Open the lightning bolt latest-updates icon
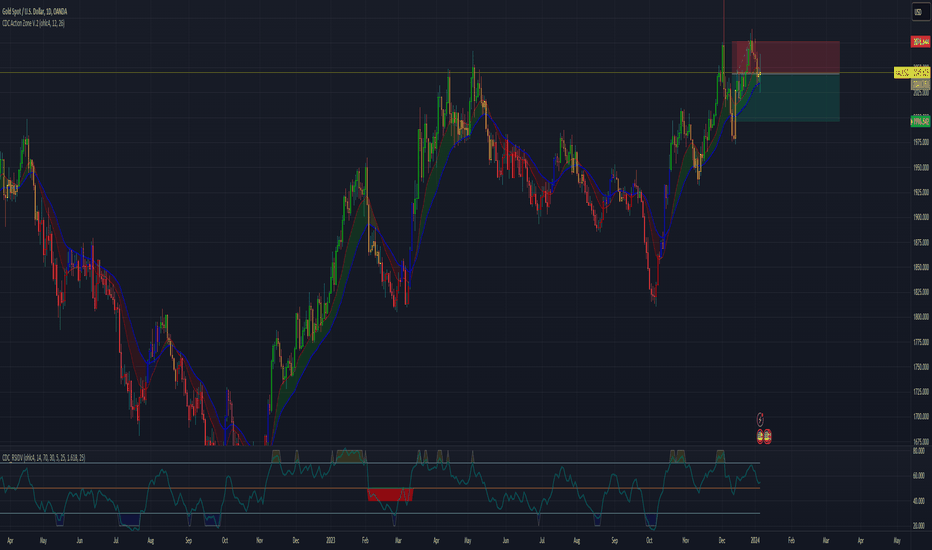The width and height of the screenshot is (932, 550). 760,419
